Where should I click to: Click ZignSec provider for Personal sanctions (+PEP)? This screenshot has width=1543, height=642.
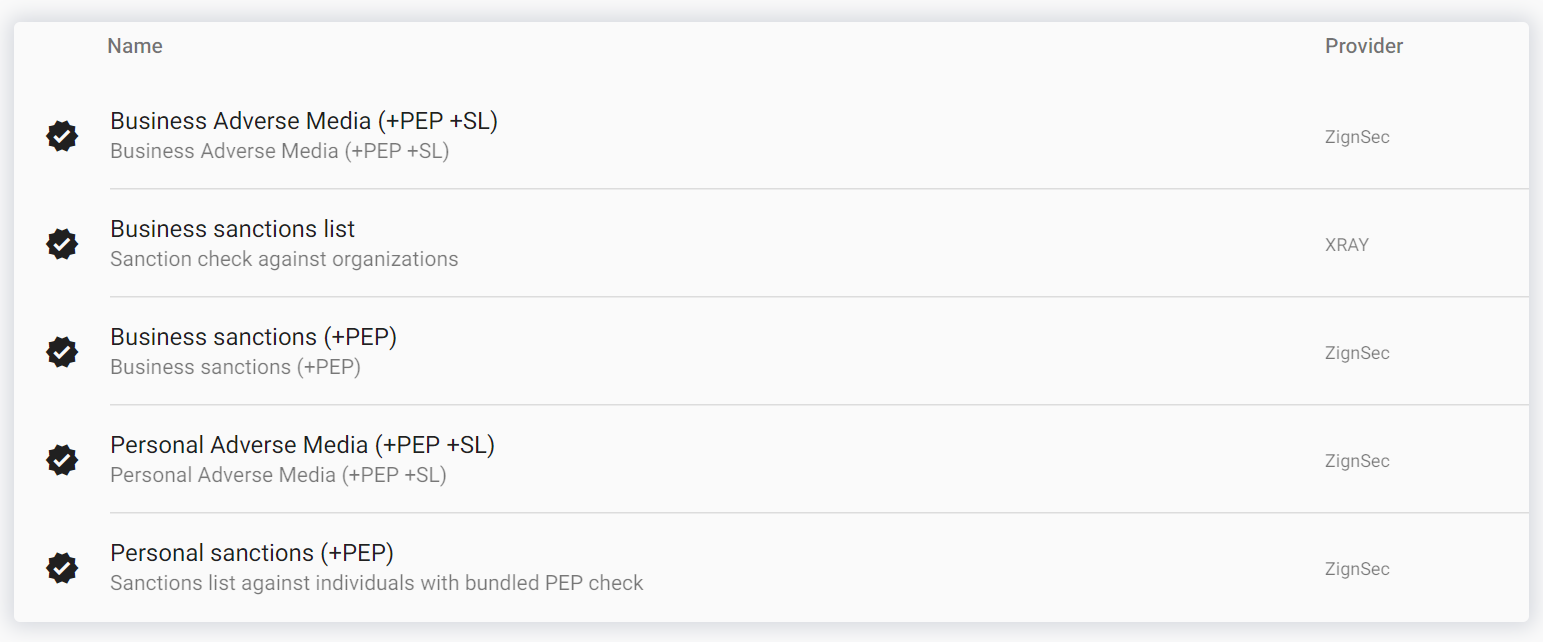tap(1357, 569)
